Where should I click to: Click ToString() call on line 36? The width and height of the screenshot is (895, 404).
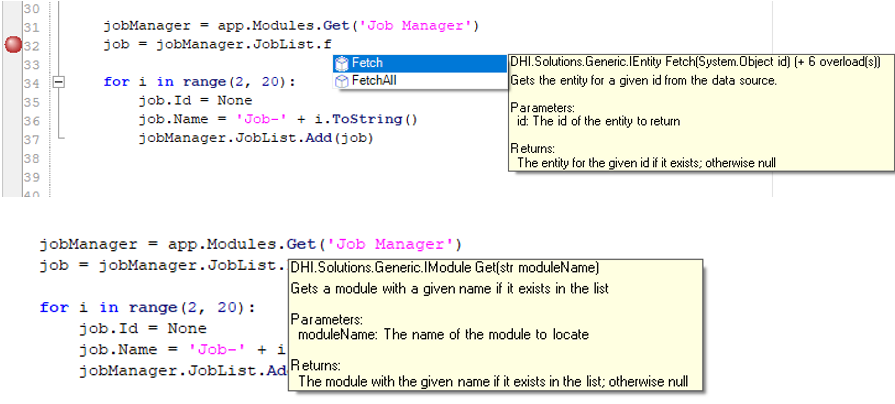pyautogui.click(x=376, y=119)
